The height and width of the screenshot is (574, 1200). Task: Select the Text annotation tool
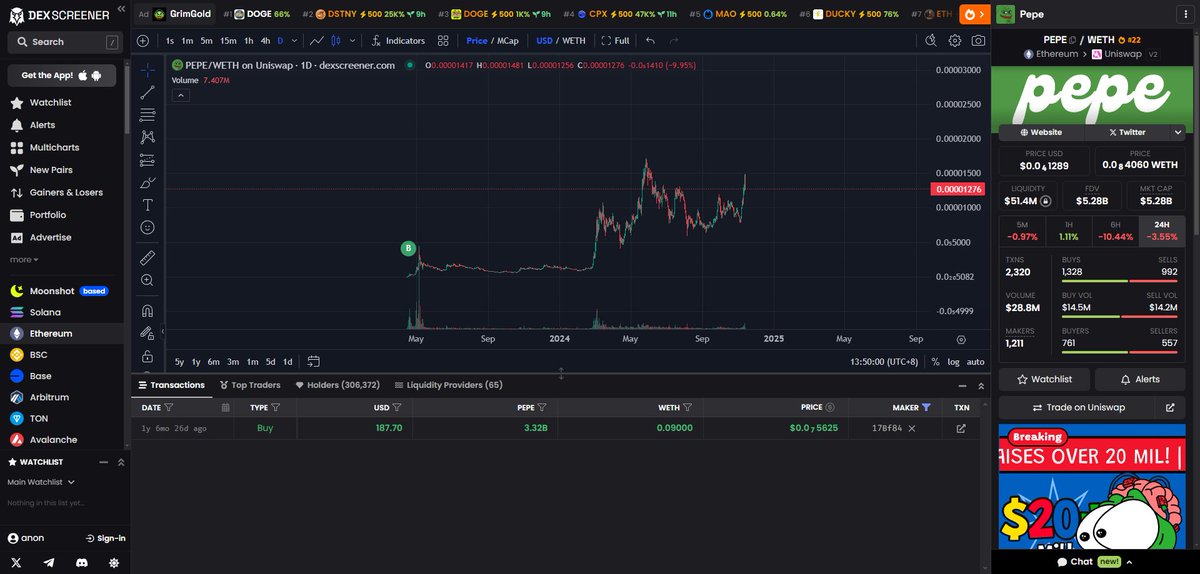pyautogui.click(x=147, y=205)
